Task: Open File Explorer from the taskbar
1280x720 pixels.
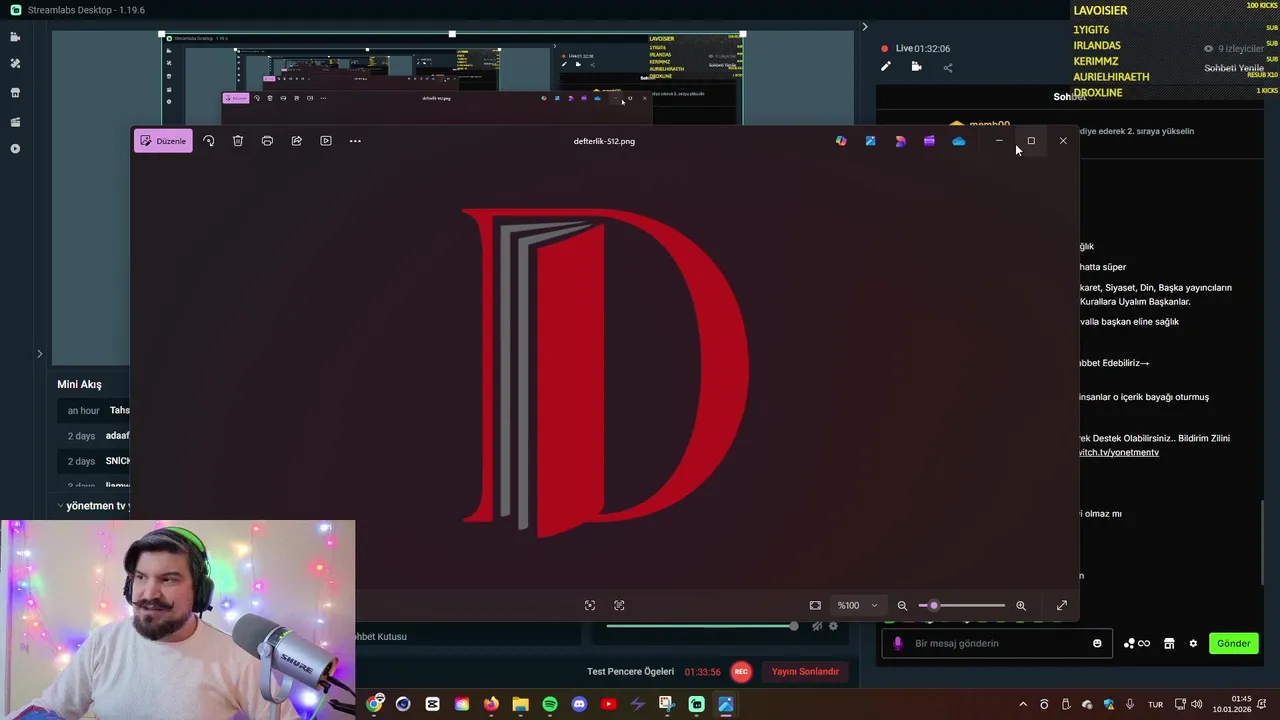Action: pyautogui.click(x=520, y=704)
